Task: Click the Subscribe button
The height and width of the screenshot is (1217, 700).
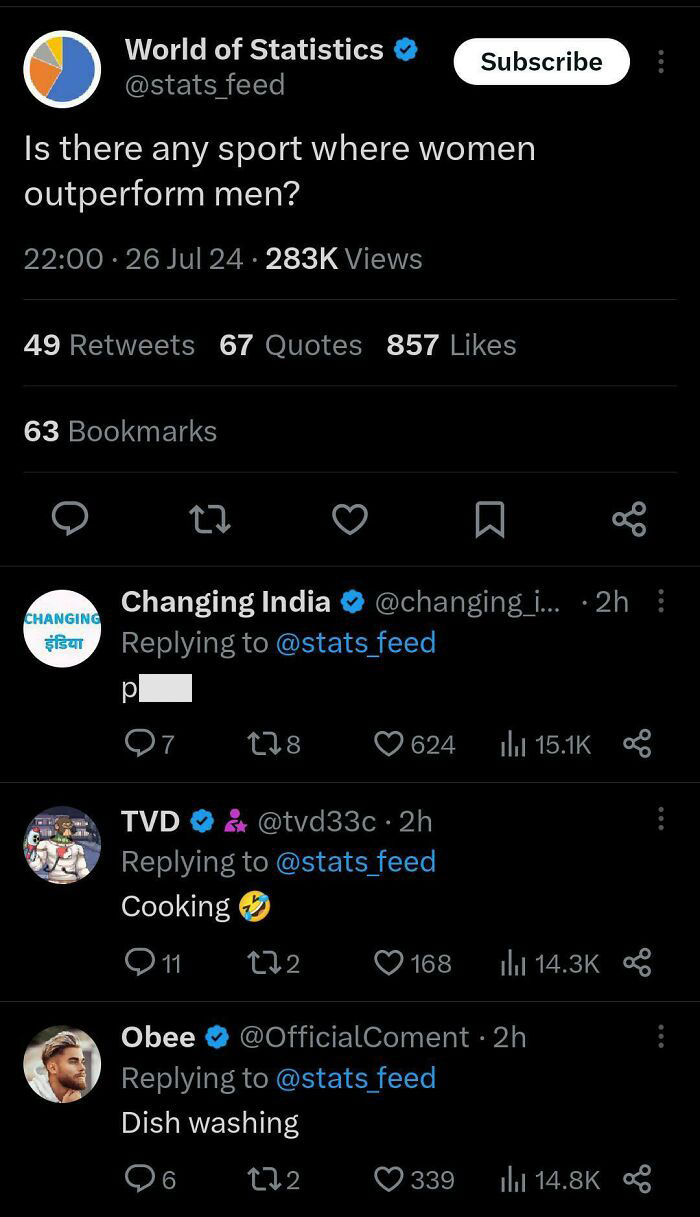Action: (541, 62)
